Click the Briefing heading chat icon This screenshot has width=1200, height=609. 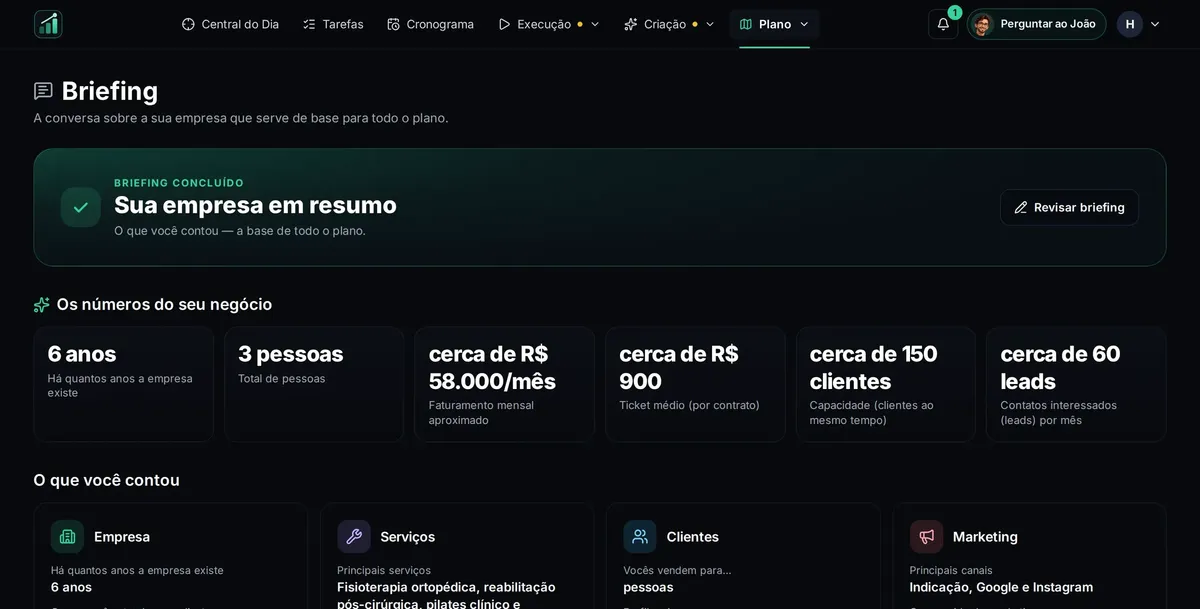pyautogui.click(x=43, y=91)
